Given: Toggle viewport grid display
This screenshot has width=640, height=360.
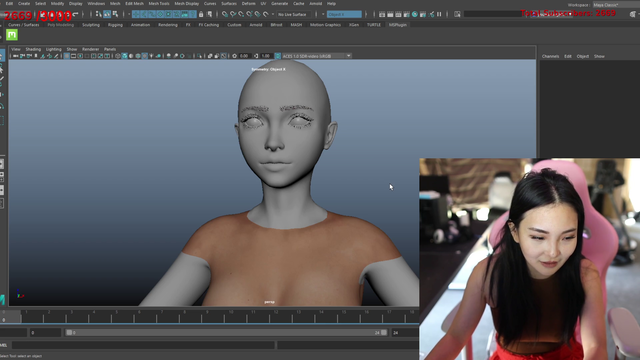Looking at the screenshot, I should tap(67, 56).
